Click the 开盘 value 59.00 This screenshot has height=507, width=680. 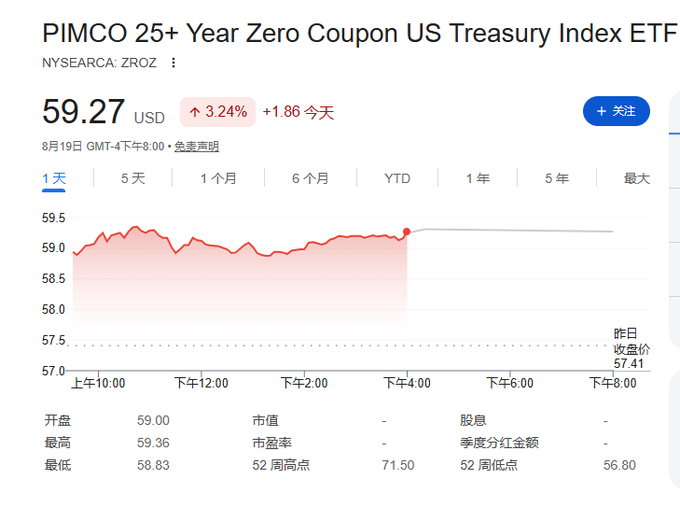tap(153, 420)
